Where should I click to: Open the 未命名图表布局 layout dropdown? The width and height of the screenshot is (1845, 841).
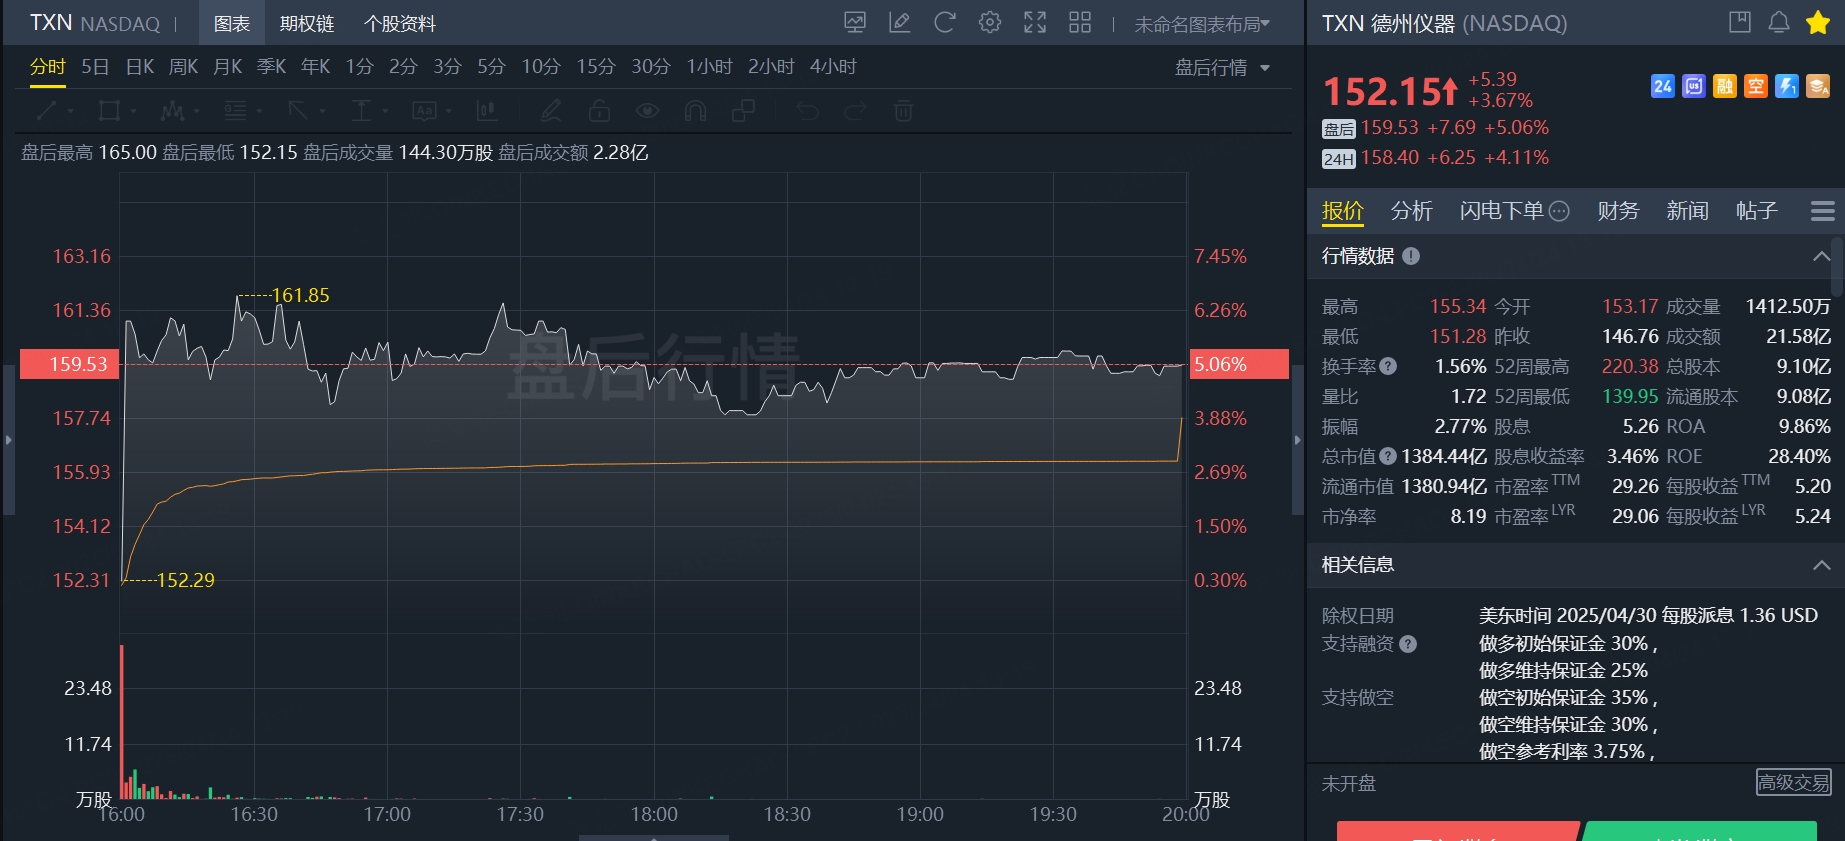click(x=1202, y=24)
